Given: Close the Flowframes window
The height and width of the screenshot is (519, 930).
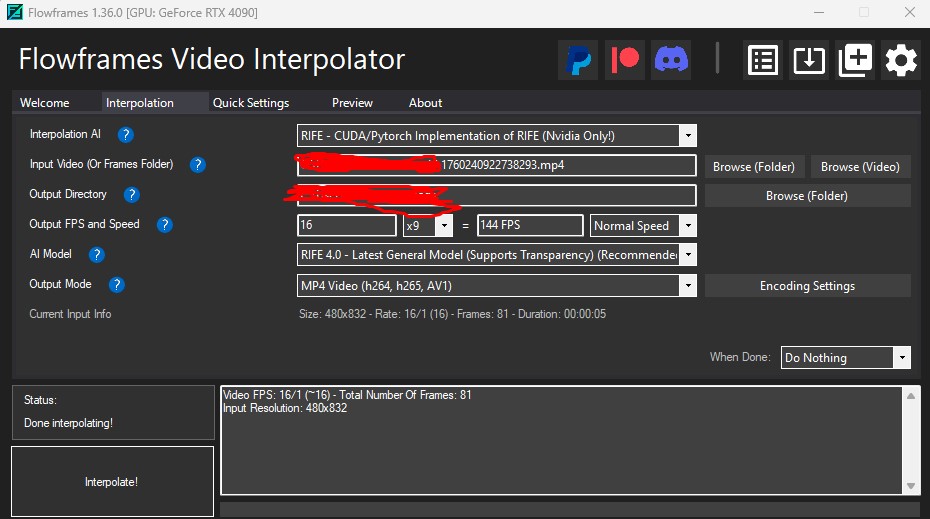Looking at the screenshot, I should coord(910,12).
